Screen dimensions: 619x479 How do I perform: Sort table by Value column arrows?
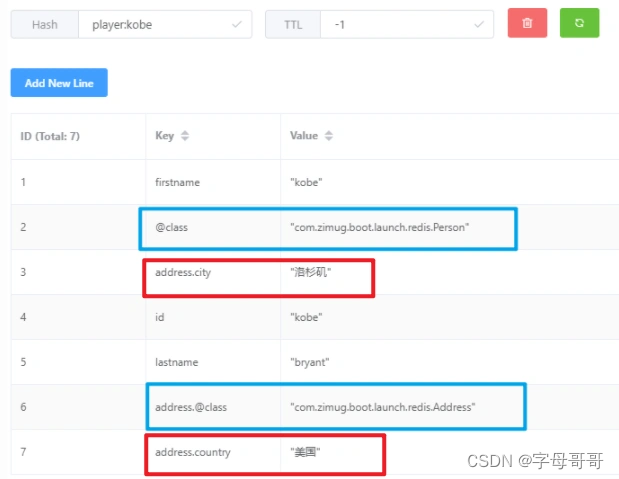pyautogui.click(x=328, y=136)
